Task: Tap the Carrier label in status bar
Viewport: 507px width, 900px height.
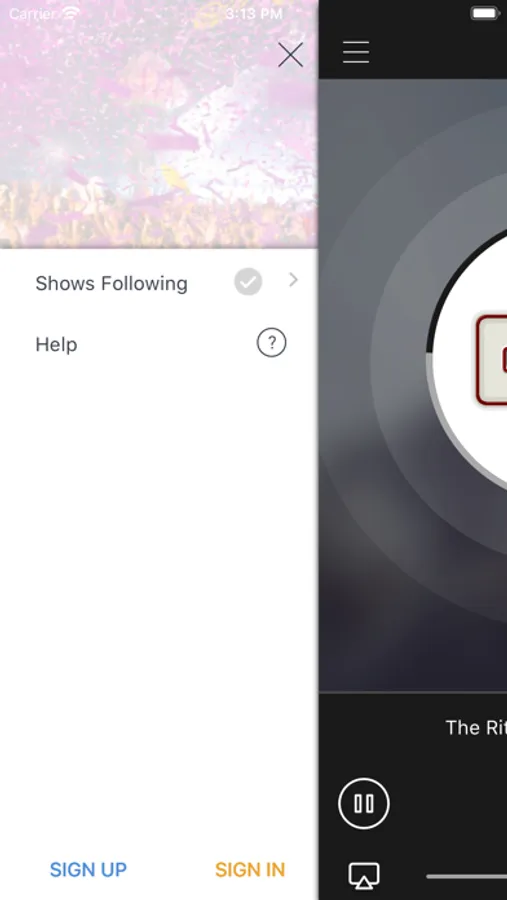Action: click(x=32, y=14)
